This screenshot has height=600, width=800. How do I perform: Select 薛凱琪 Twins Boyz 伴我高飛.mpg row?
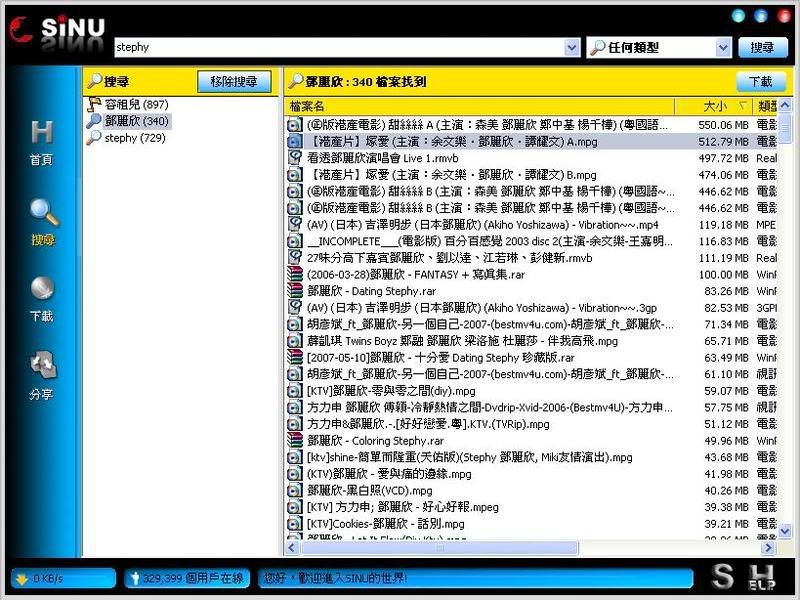pyautogui.click(x=531, y=341)
